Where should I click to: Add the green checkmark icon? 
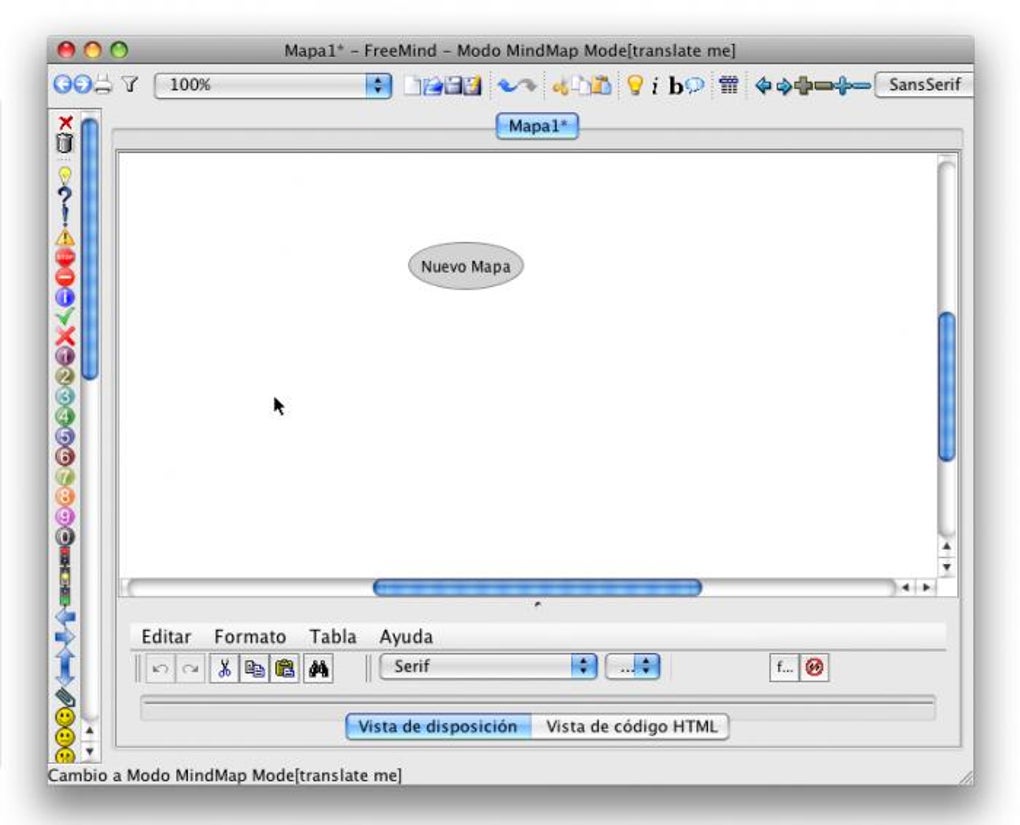coord(65,317)
